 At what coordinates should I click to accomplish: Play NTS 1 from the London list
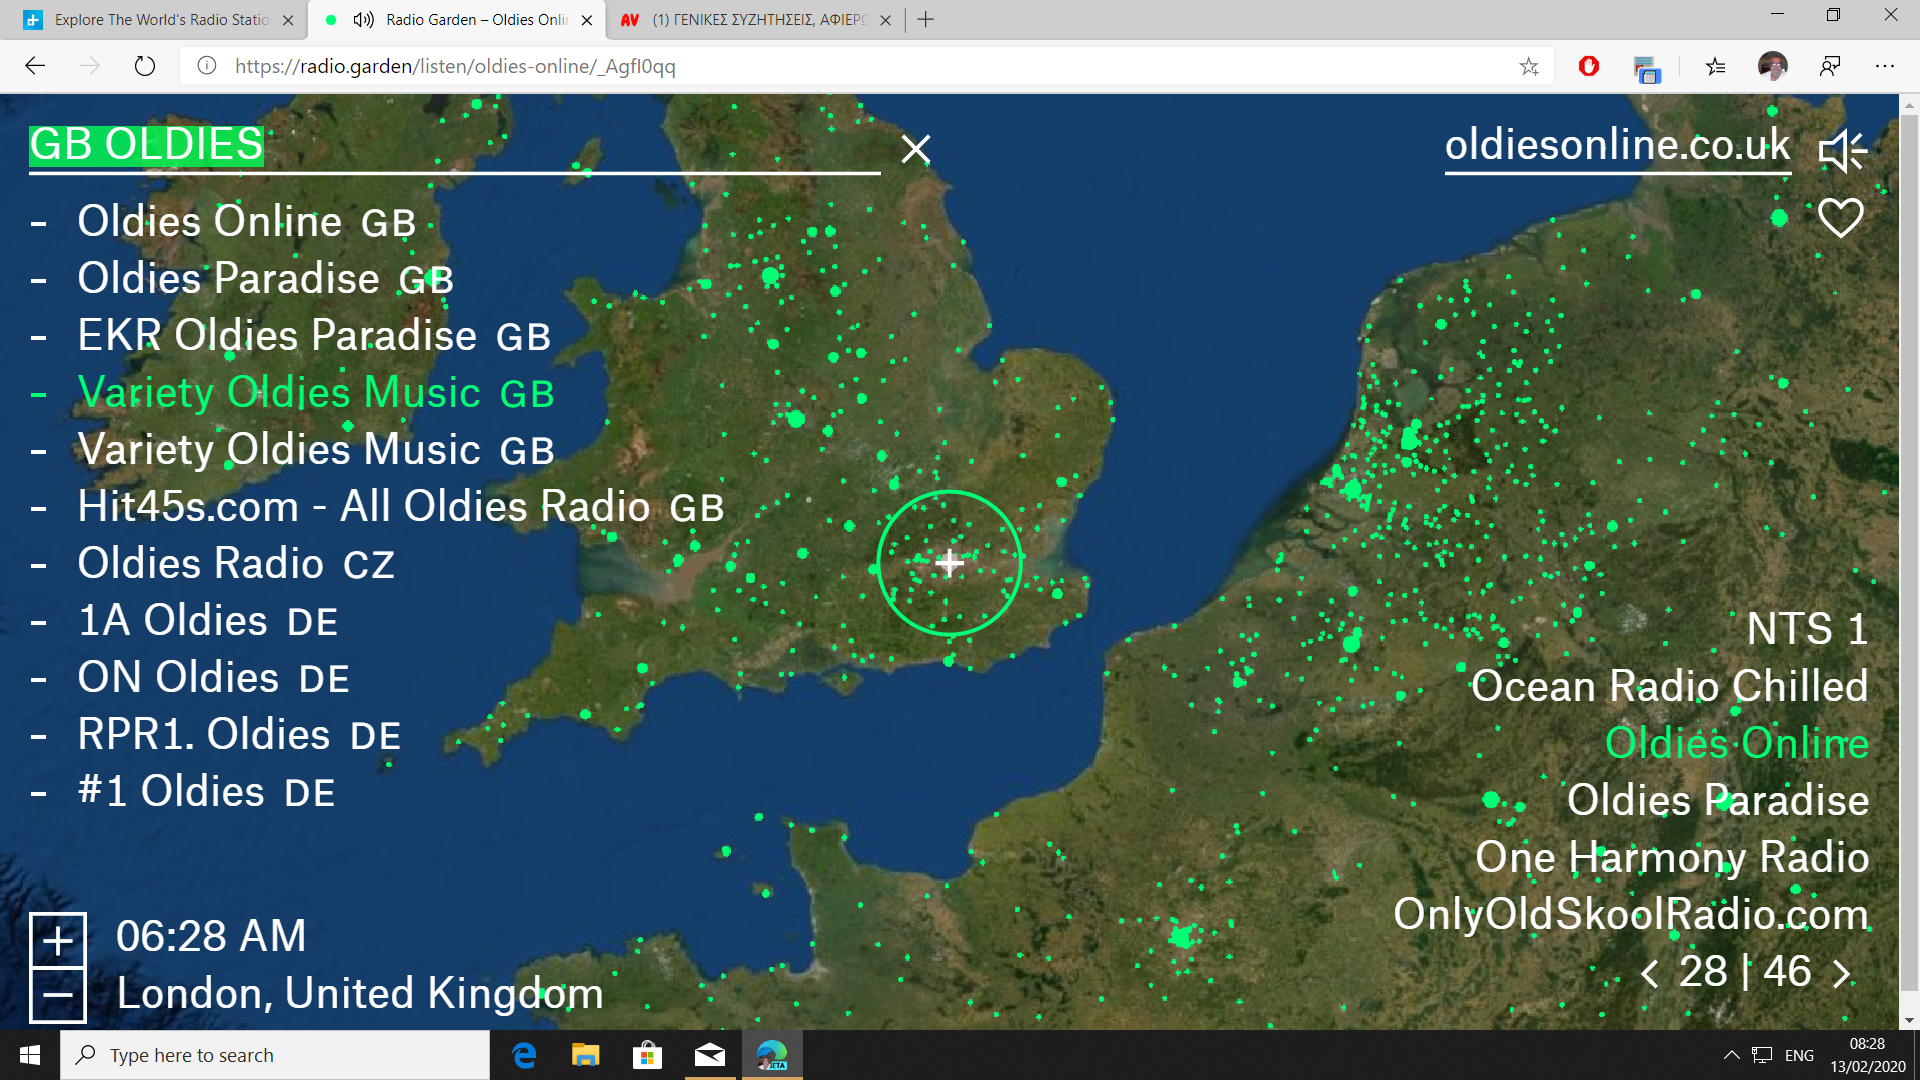(1807, 629)
